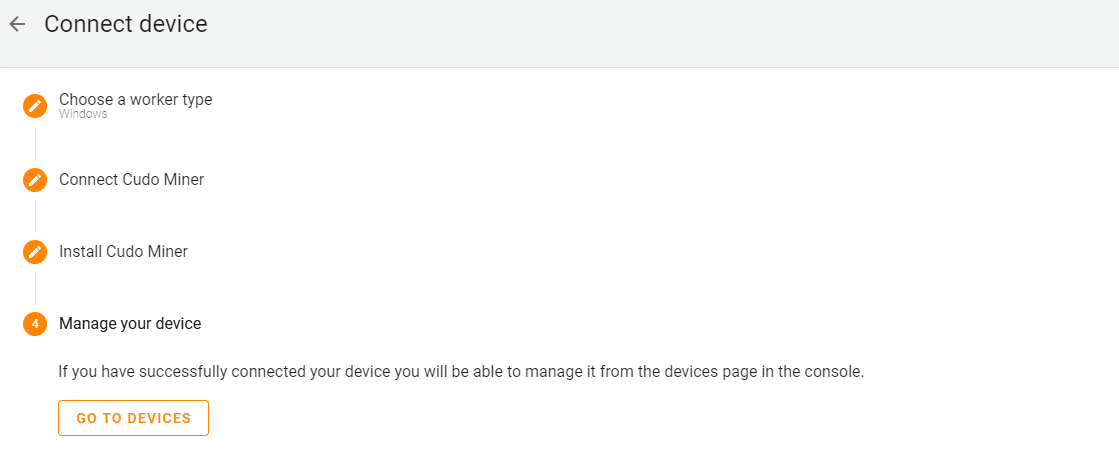Go to devices with the orange button
The image size is (1119, 454).
[x=133, y=418]
